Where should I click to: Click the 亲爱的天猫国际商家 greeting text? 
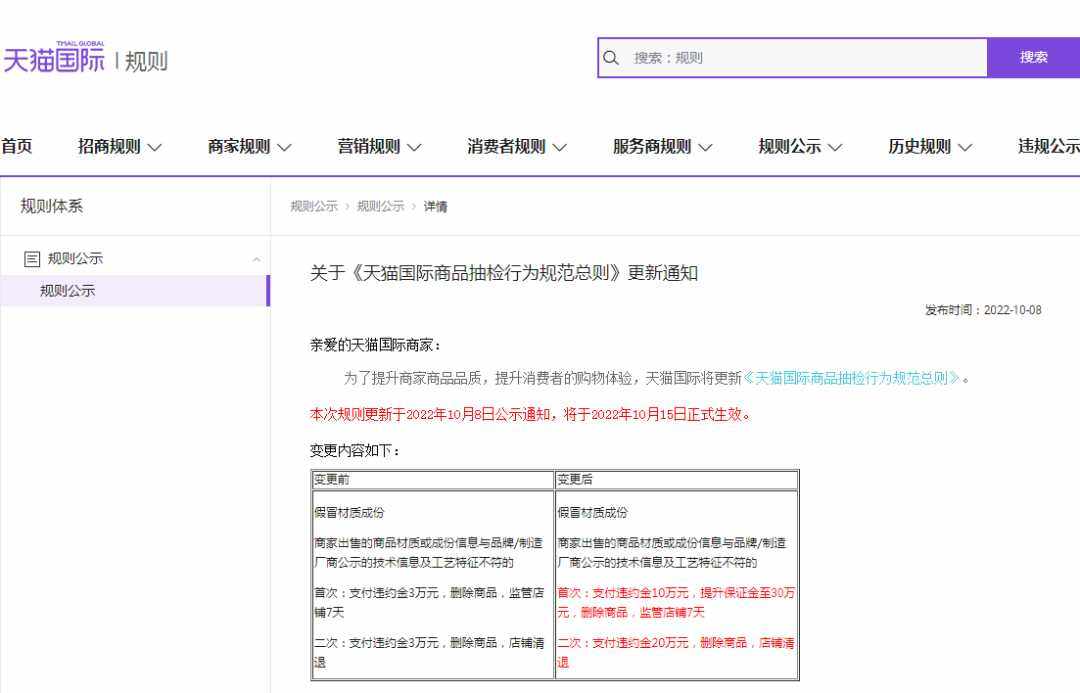click(x=375, y=345)
